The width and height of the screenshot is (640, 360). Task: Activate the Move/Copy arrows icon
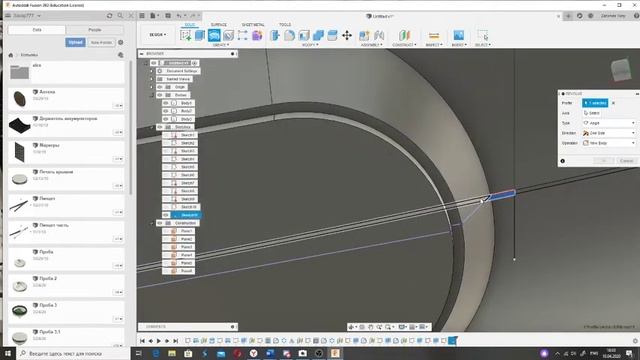(347, 36)
